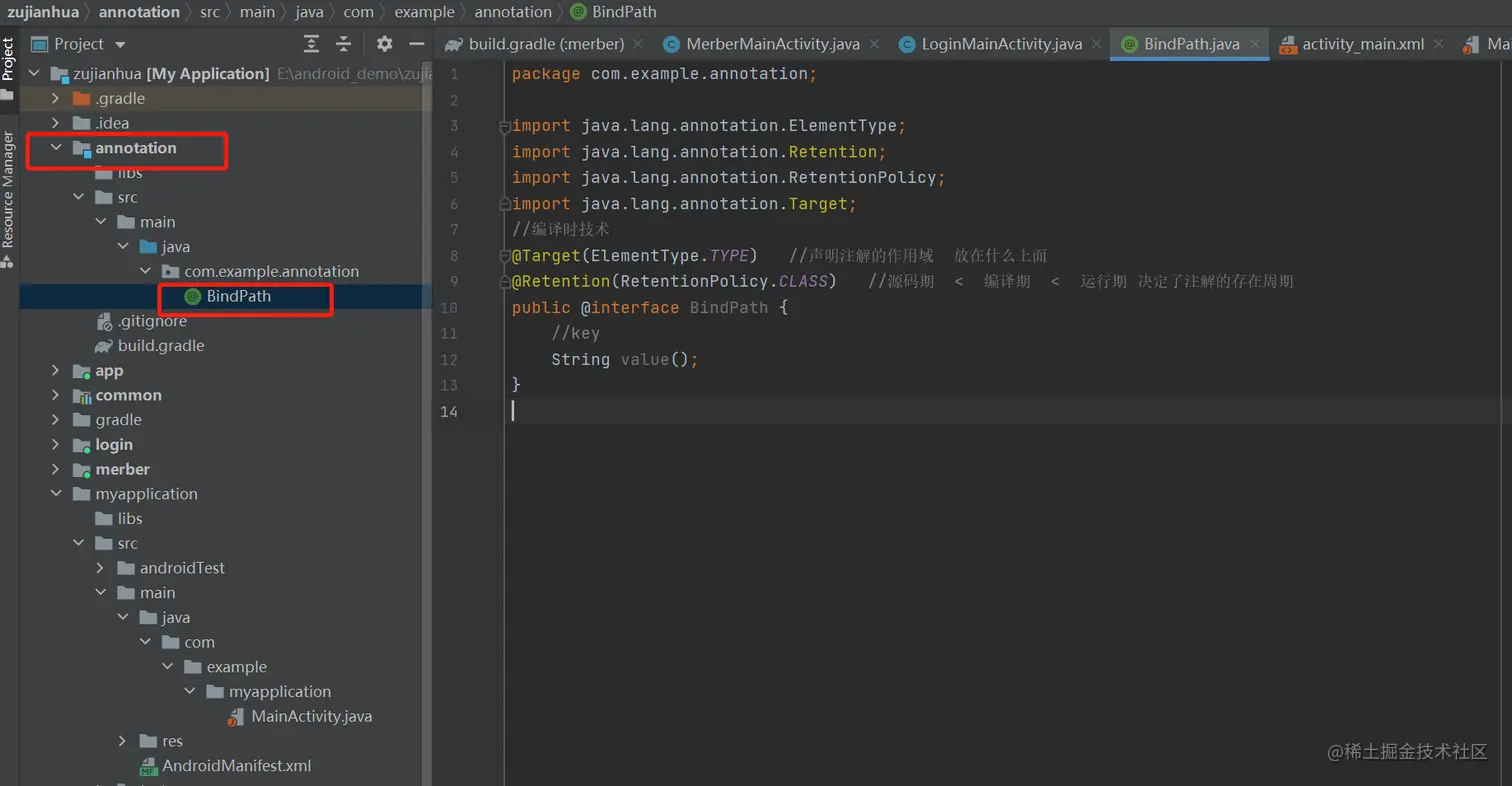Click the Collapse All icon in Project panel
1512x786 pixels.
pyautogui.click(x=343, y=44)
